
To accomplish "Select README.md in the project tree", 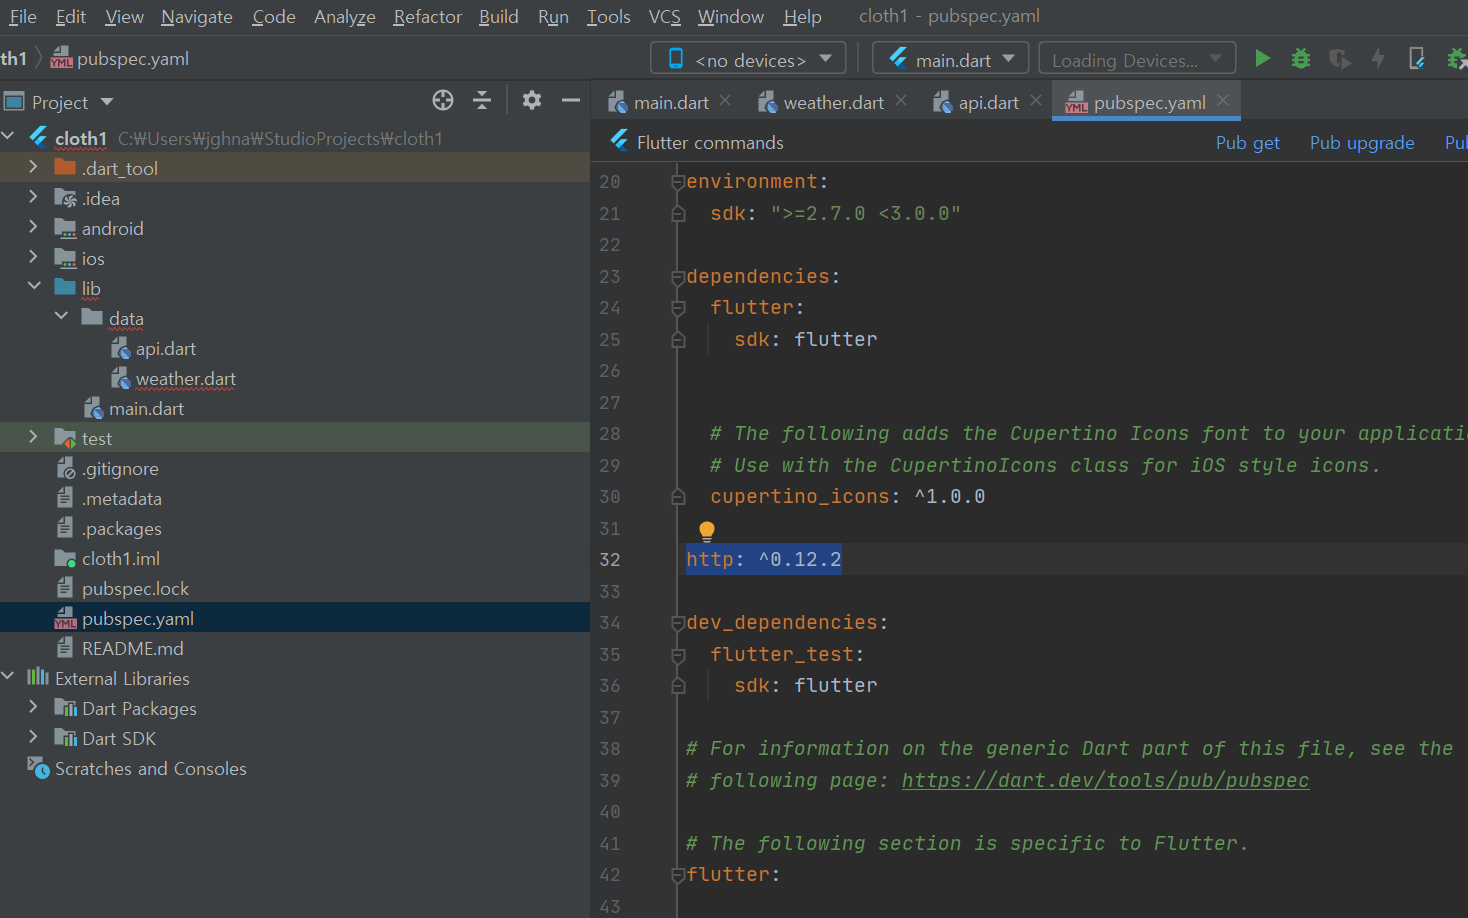I will 132,649.
